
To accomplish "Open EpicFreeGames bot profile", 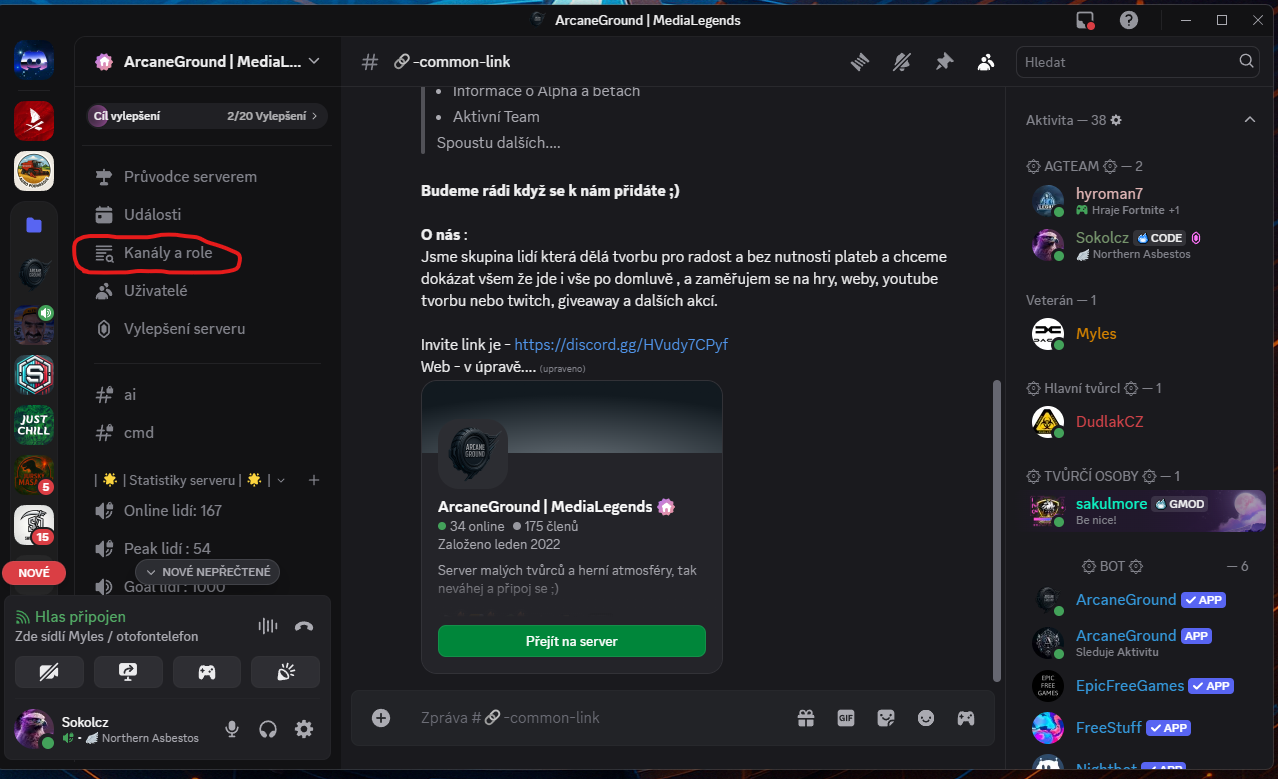I will click(x=1143, y=685).
